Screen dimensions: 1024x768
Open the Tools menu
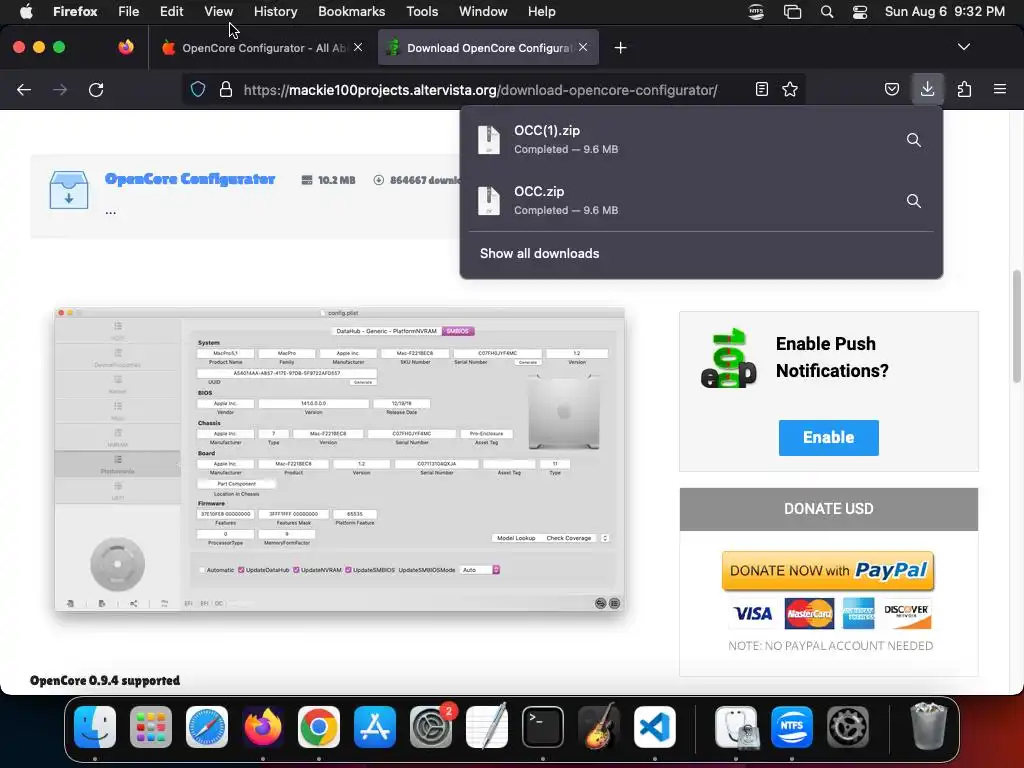pyautogui.click(x=422, y=12)
